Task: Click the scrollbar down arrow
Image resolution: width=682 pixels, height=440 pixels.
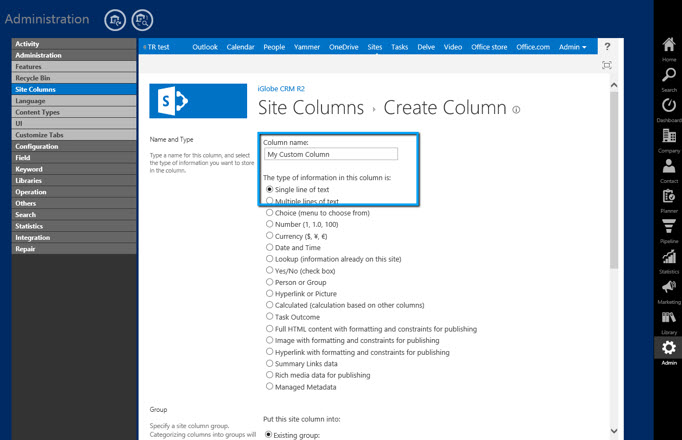Action: pyautogui.click(x=614, y=431)
